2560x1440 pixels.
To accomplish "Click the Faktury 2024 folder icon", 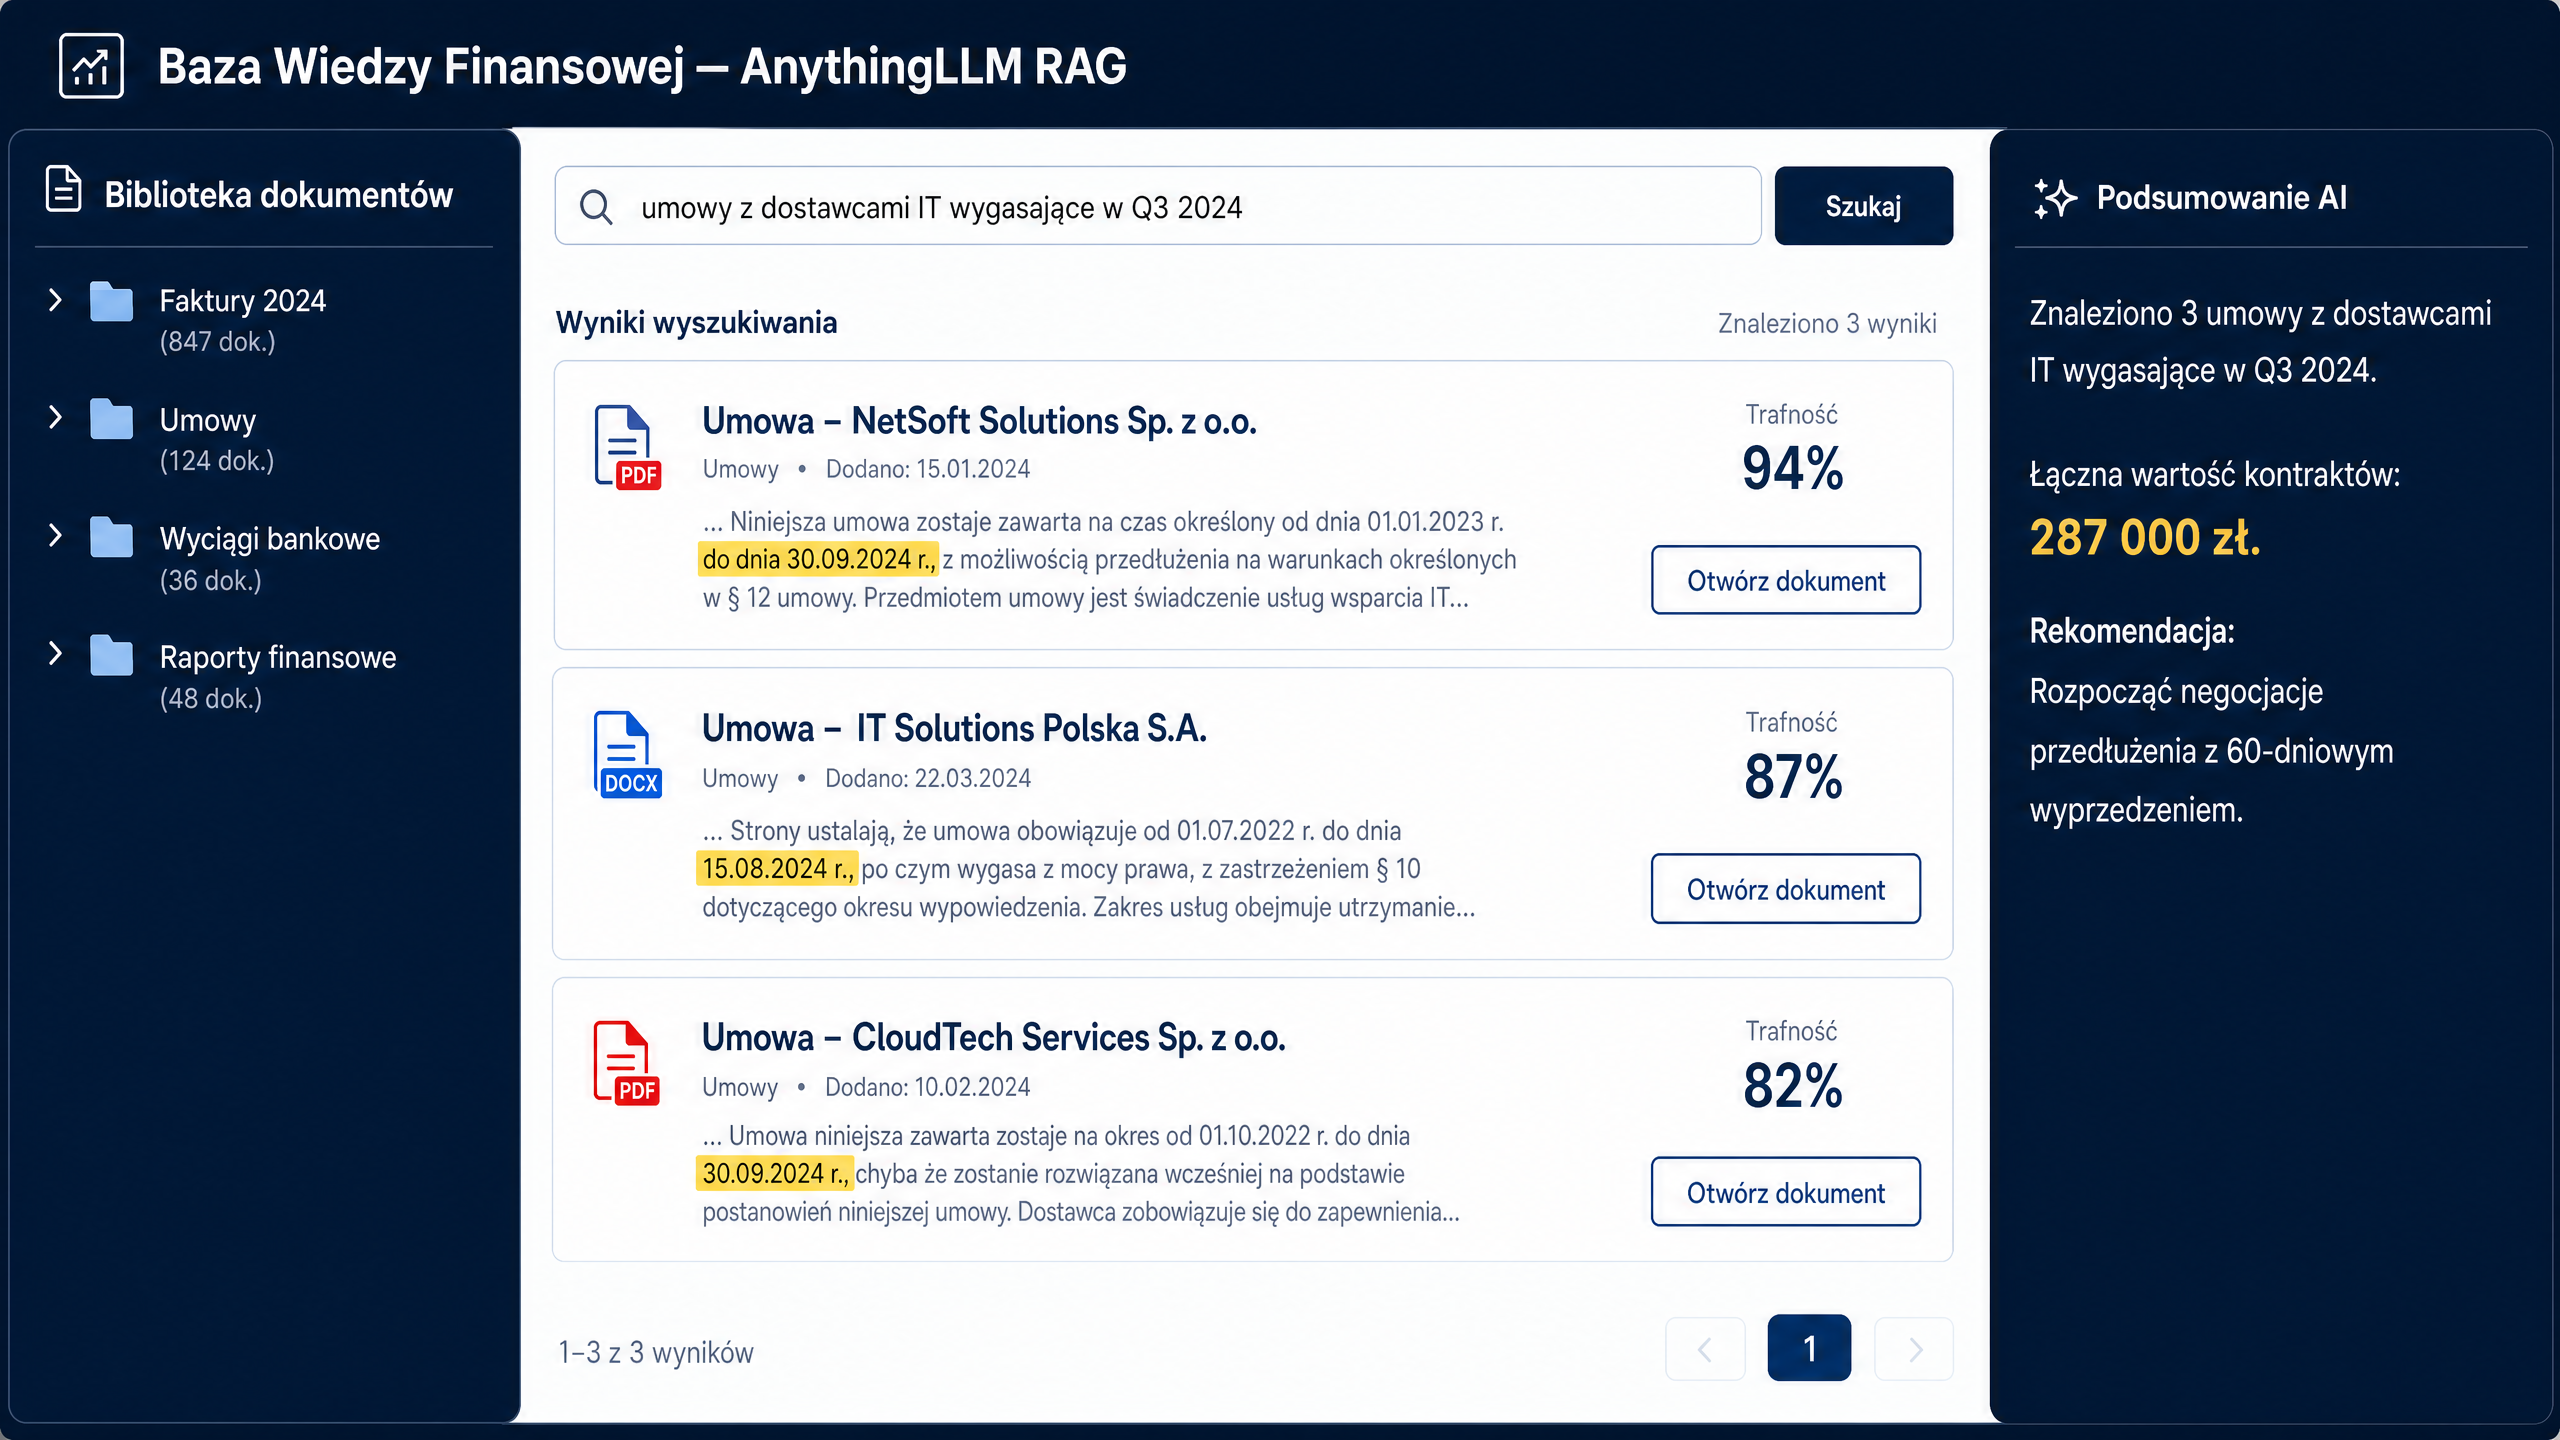I will [x=111, y=301].
